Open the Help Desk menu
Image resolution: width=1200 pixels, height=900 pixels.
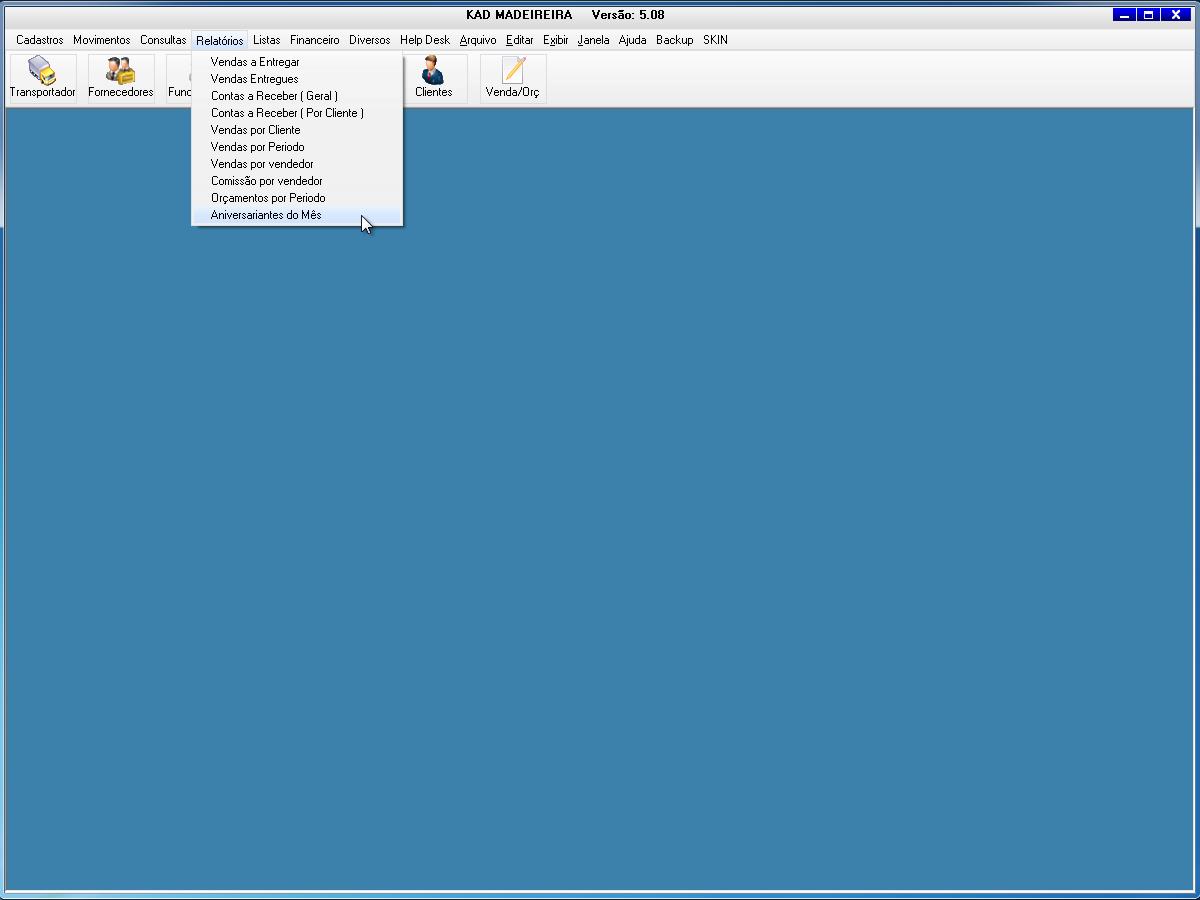click(x=425, y=40)
